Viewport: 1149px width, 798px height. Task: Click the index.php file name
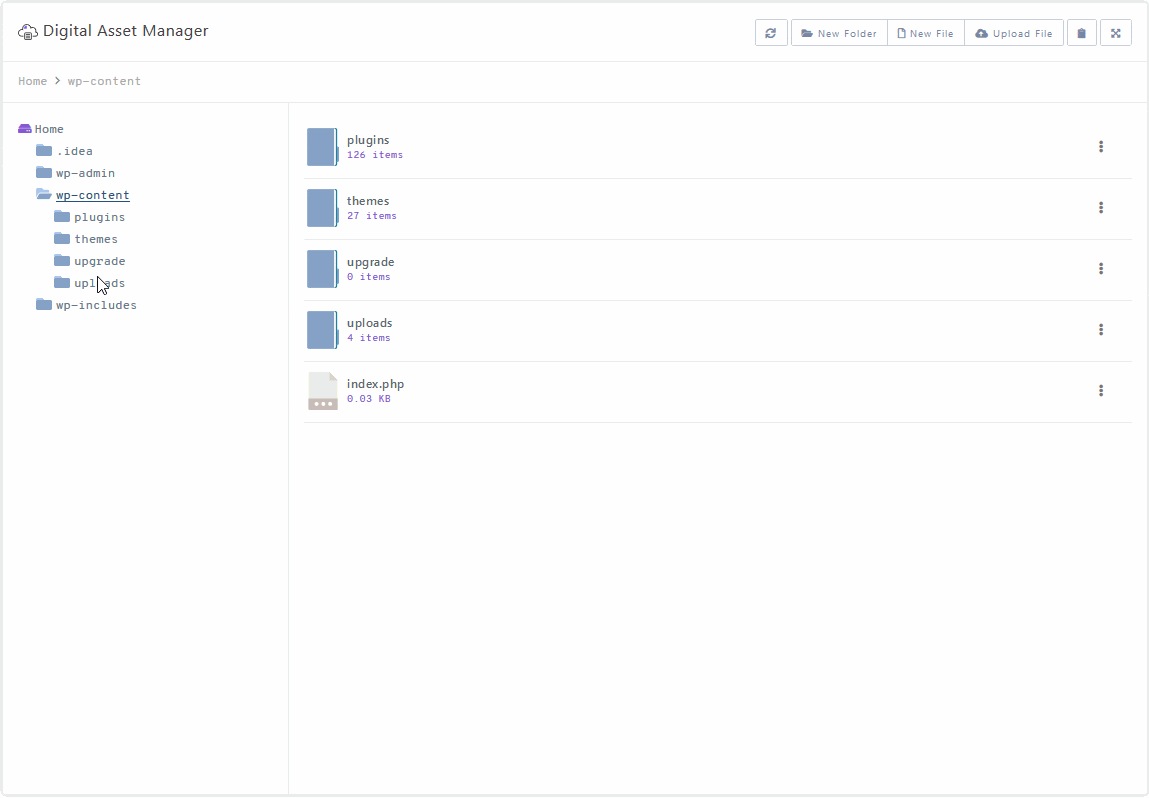(x=375, y=384)
